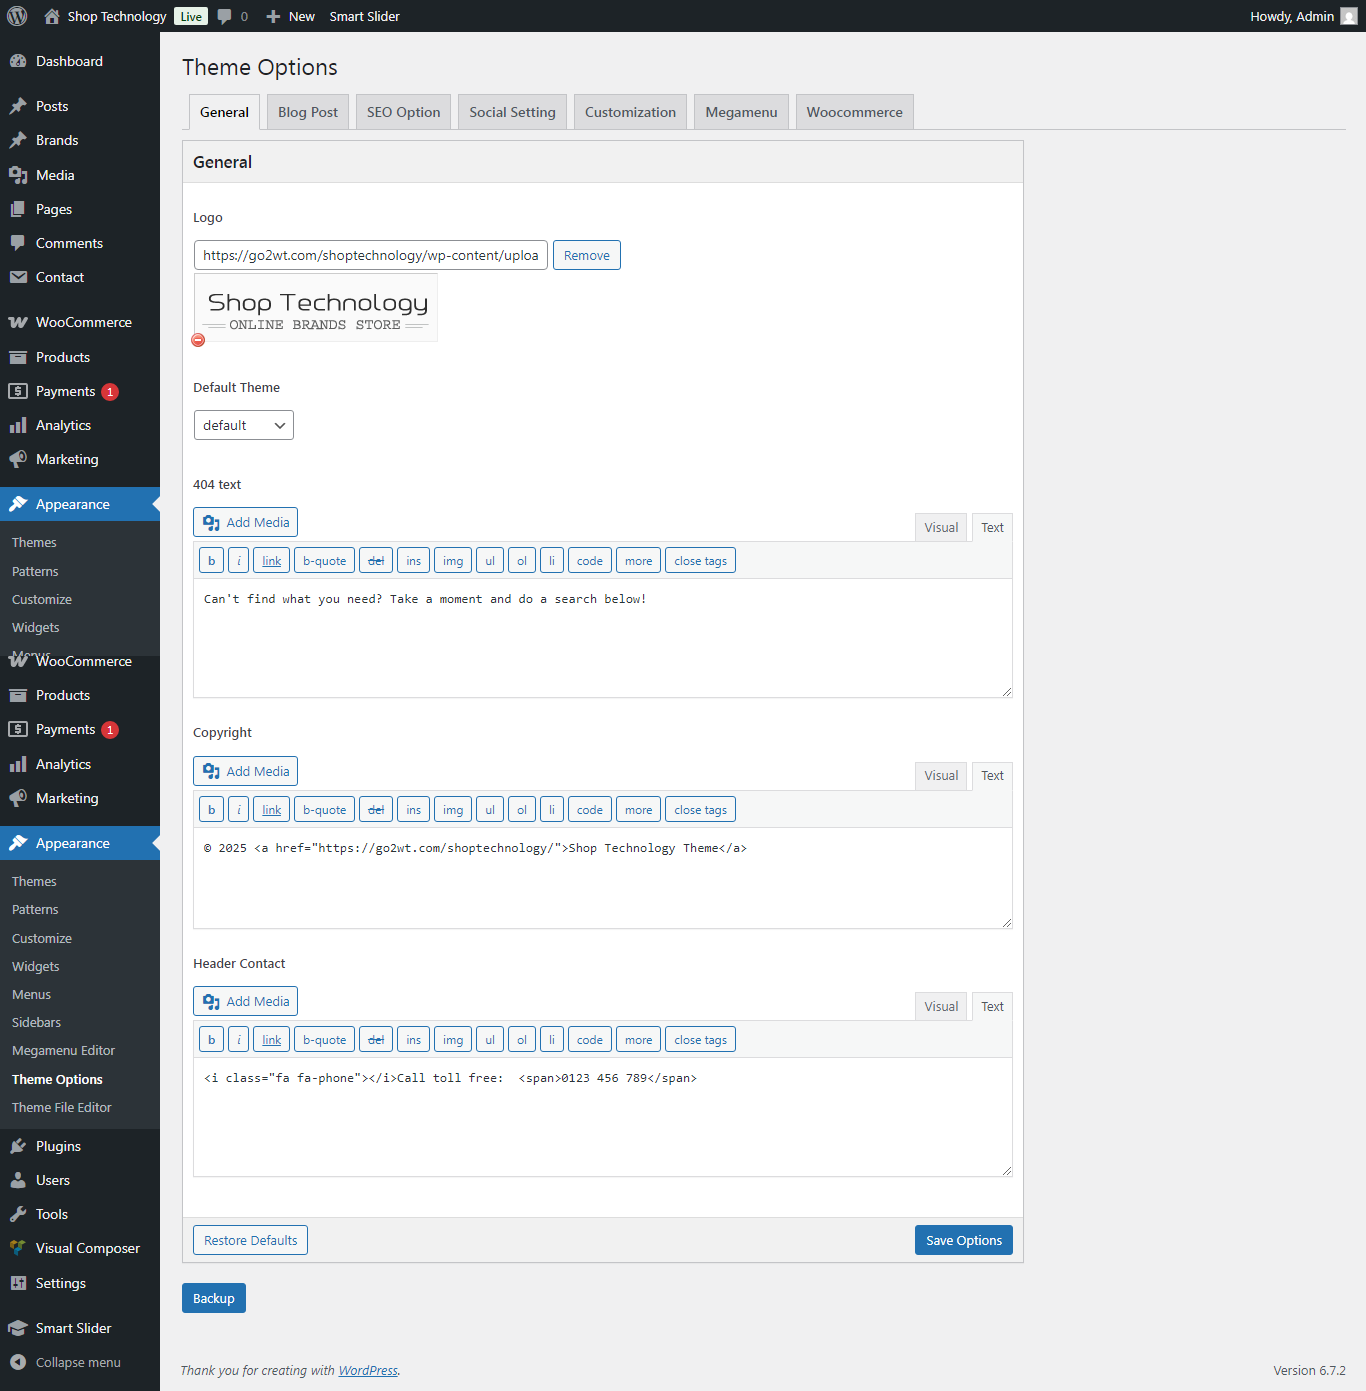The height and width of the screenshot is (1391, 1366).
Task: Click Add Media in the 404 text section
Action: tap(245, 522)
